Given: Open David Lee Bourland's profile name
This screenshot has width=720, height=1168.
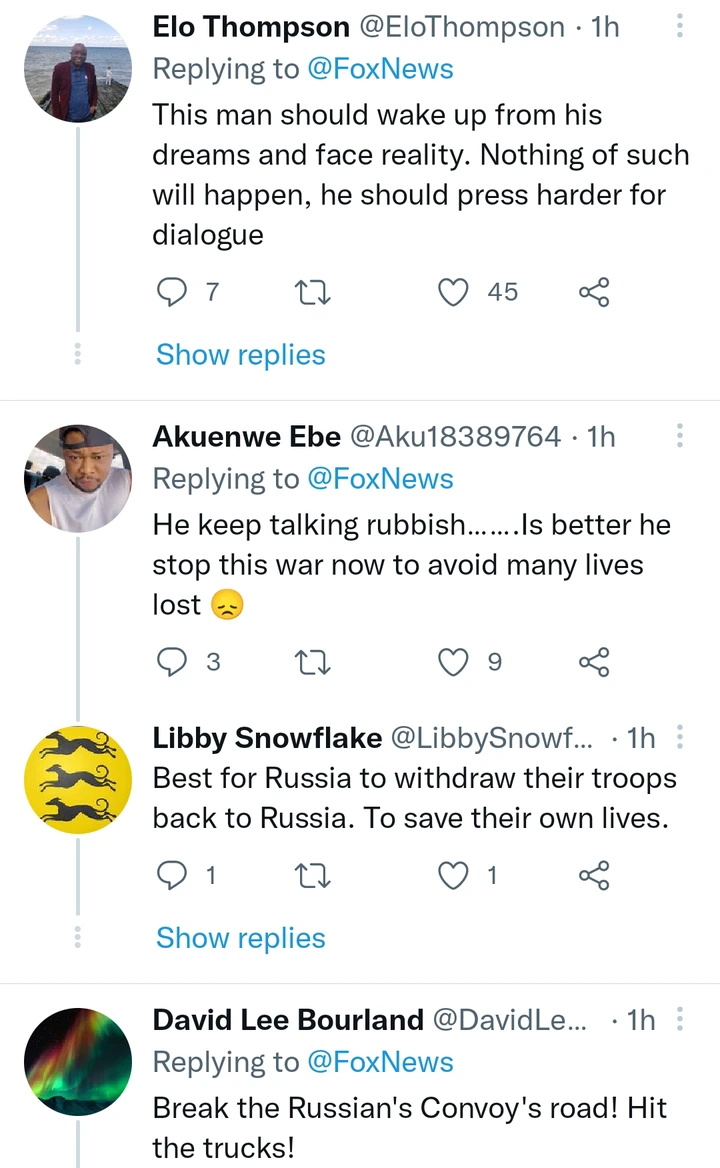Looking at the screenshot, I should (x=288, y=1020).
